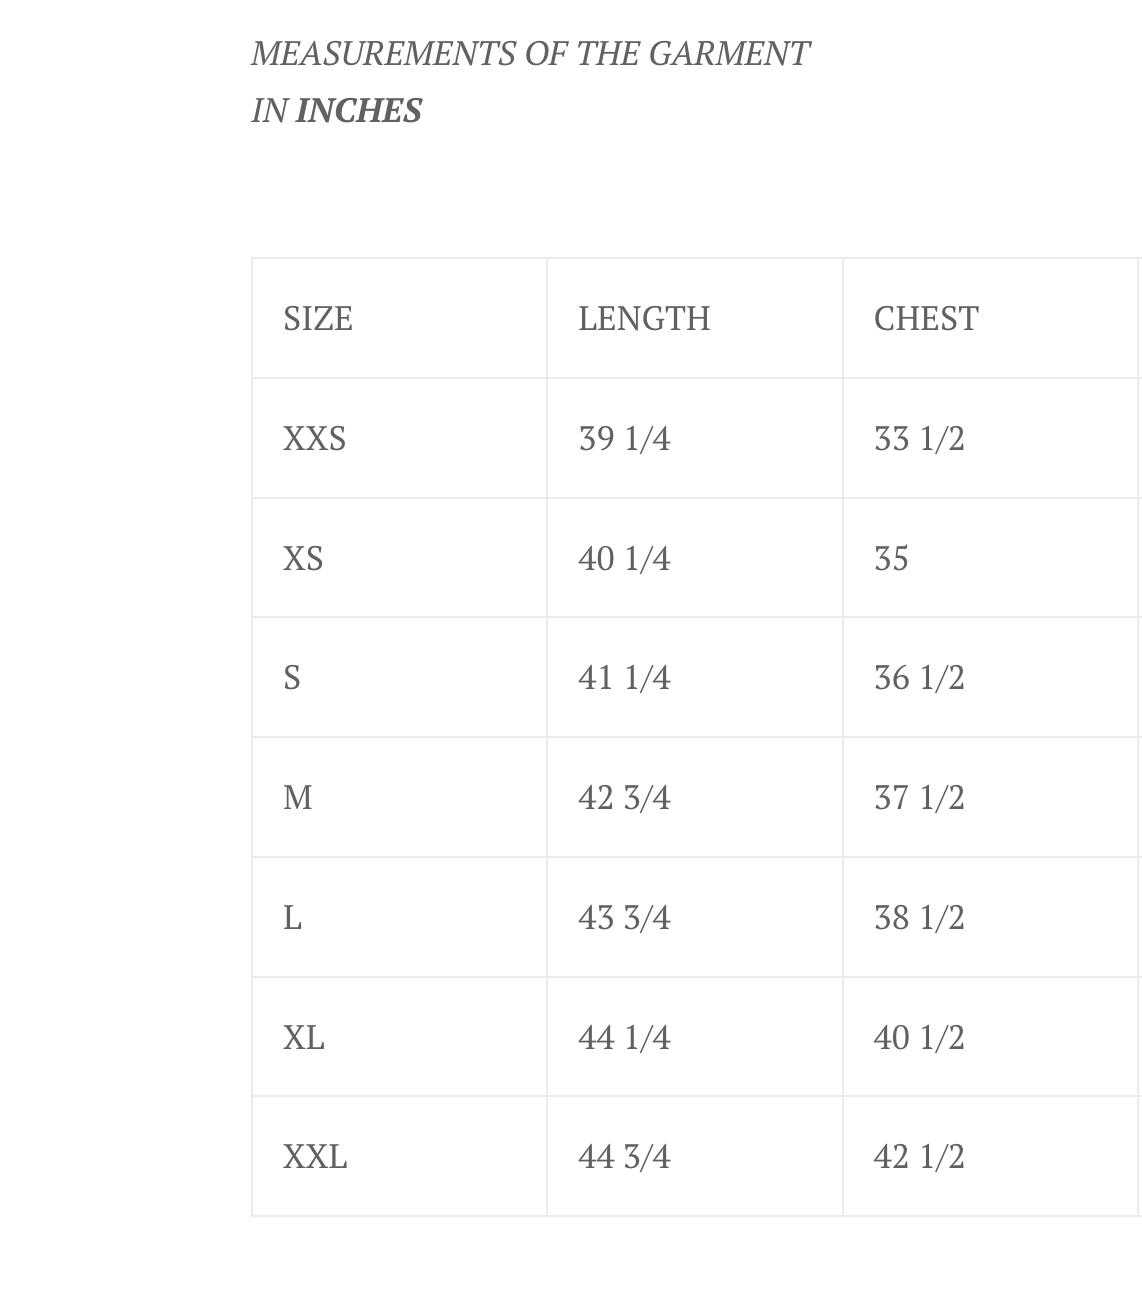
Task: Click the 42 1/2 chest value
Action: coord(919,1157)
